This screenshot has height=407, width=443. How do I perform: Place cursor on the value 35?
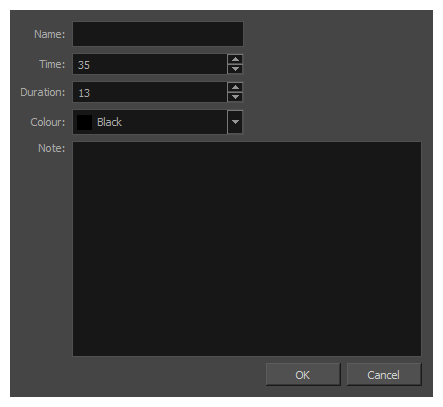84,65
